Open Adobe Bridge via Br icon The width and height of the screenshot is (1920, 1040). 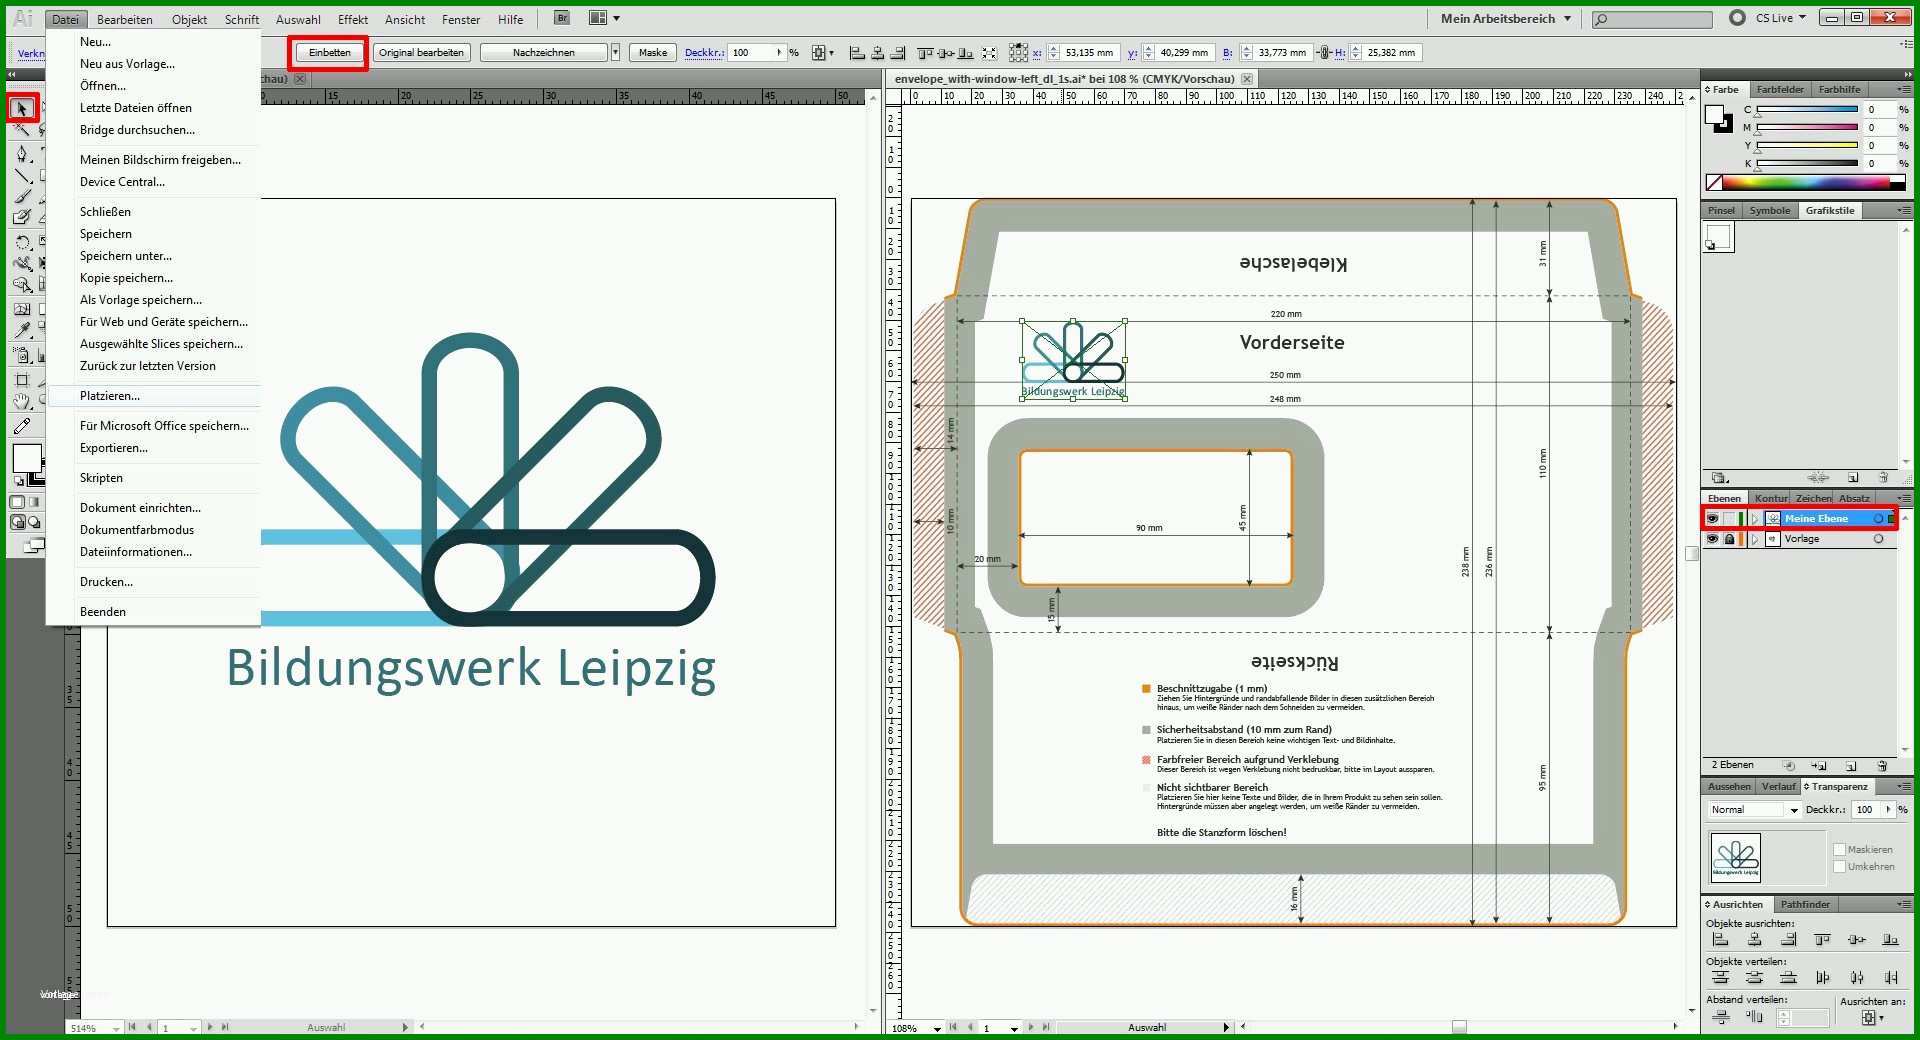pos(562,18)
